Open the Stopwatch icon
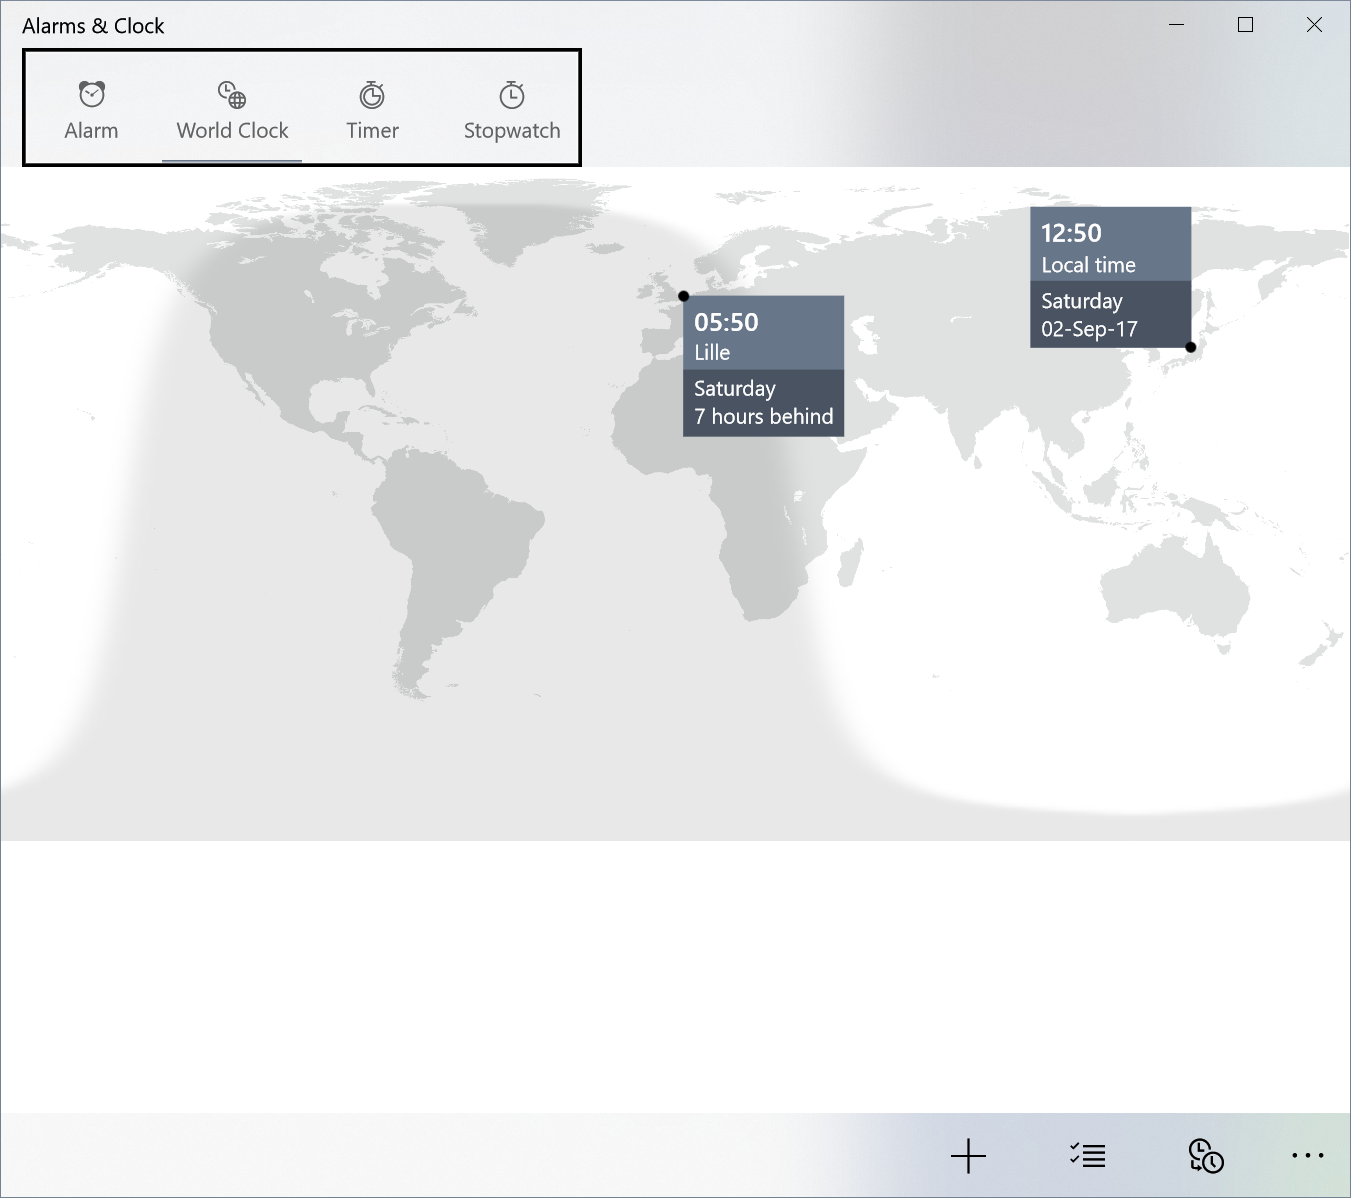 click(512, 95)
